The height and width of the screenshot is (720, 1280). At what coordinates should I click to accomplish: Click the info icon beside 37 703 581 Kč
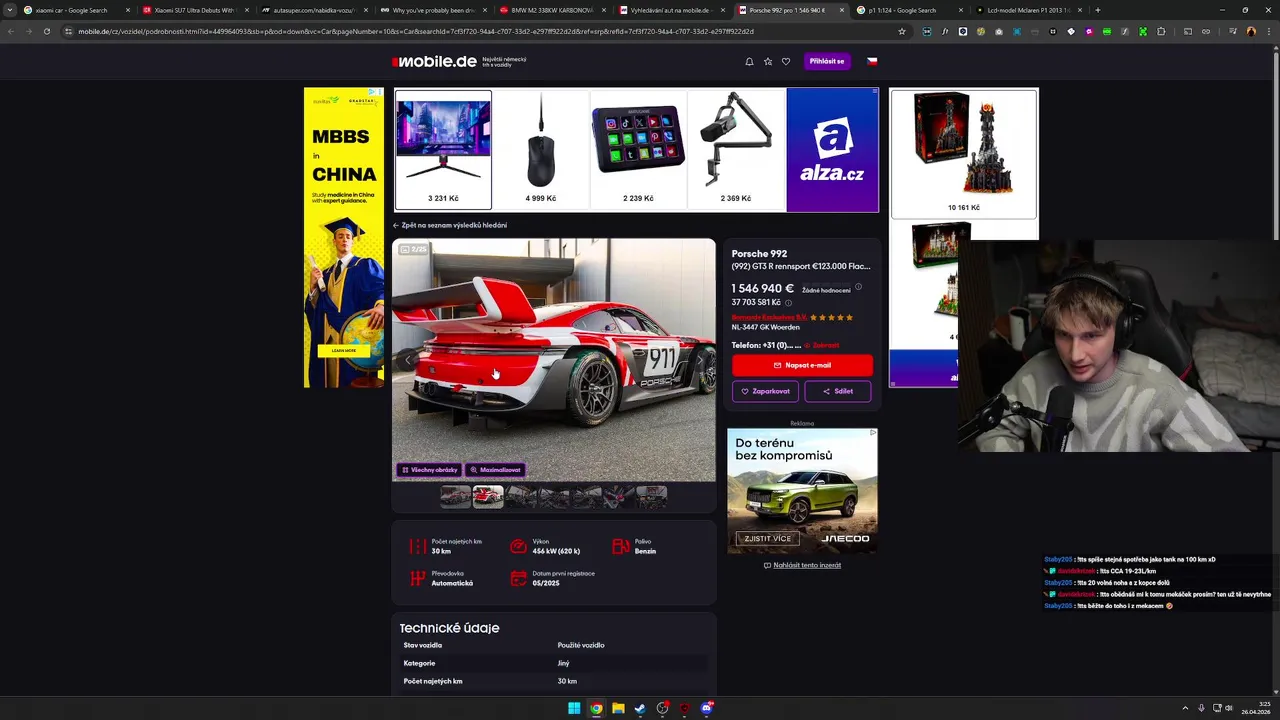pos(788,303)
